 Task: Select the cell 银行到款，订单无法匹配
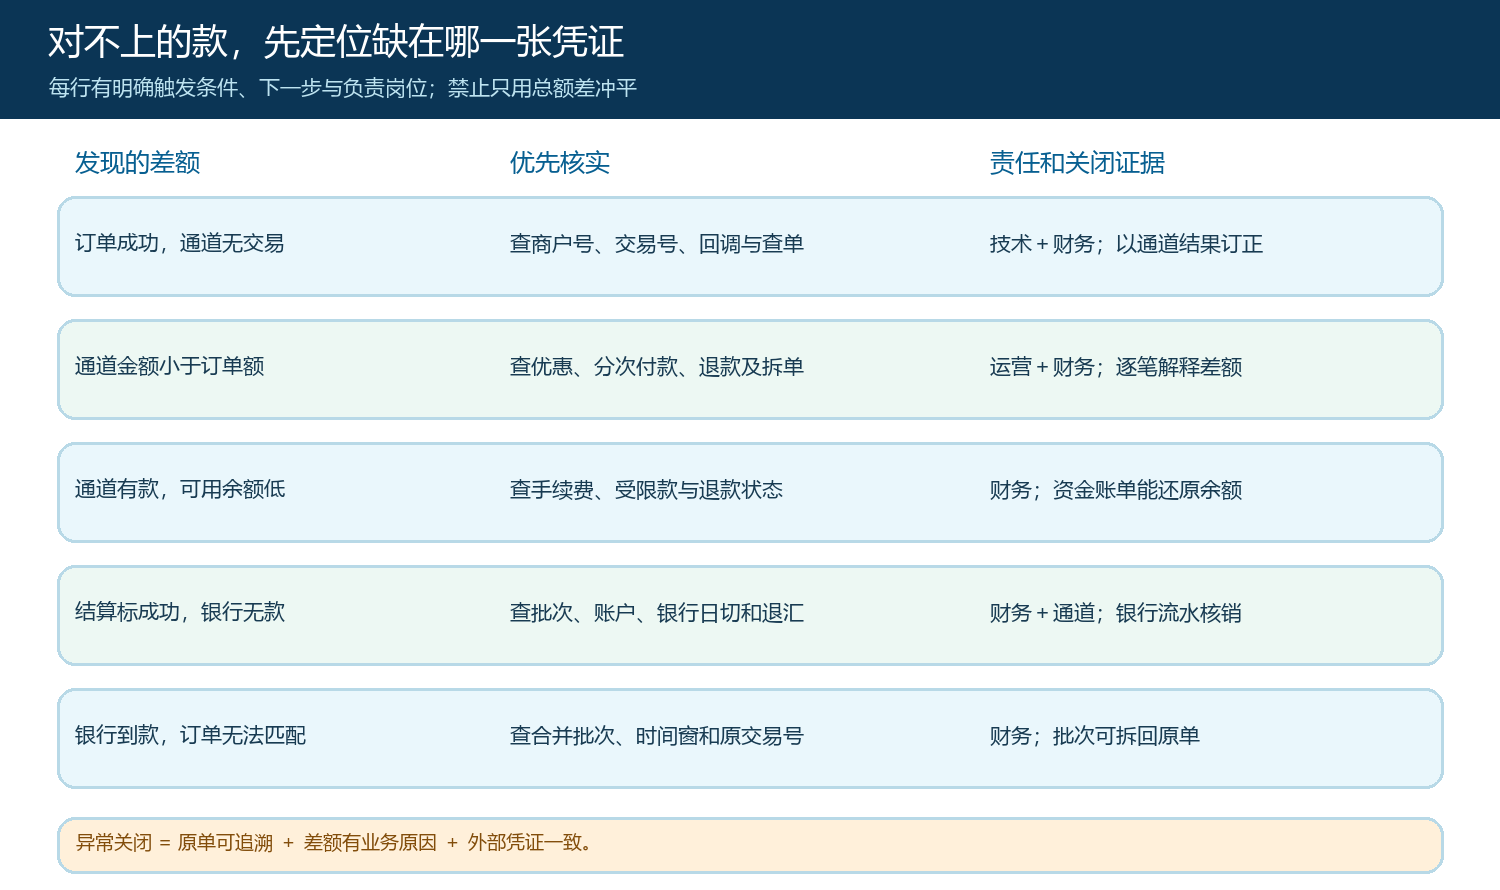(x=191, y=736)
